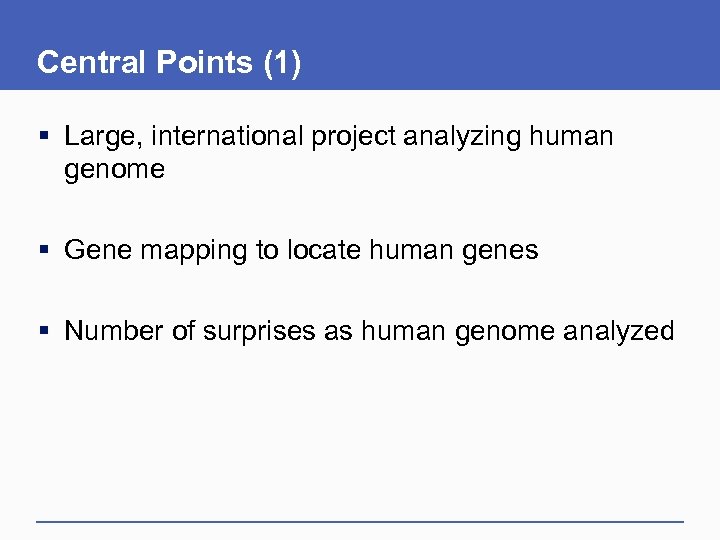This screenshot has height=540, width=720.
Task: Click the wrapped word "genome" on the second line
Action: (114, 171)
